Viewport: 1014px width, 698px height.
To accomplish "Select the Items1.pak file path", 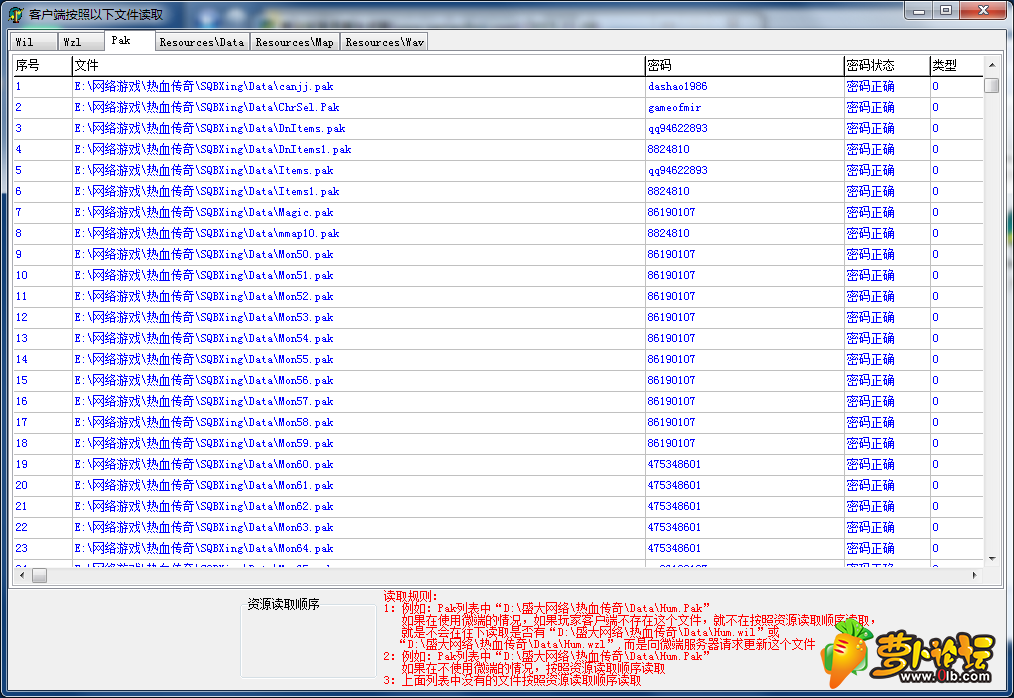I will coord(207,191).
